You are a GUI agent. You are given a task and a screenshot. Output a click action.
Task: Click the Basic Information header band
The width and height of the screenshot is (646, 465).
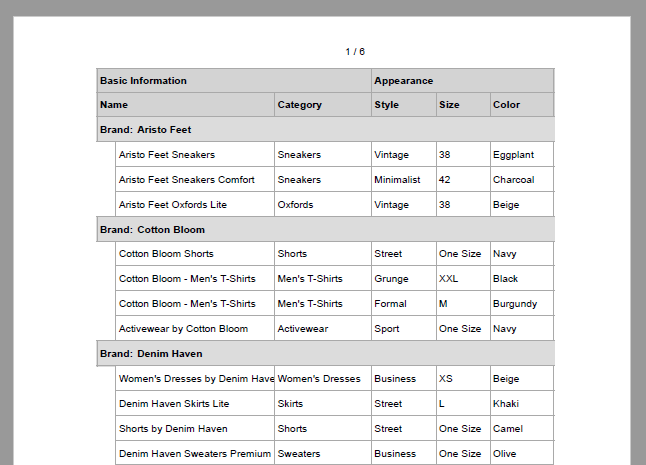233,81
